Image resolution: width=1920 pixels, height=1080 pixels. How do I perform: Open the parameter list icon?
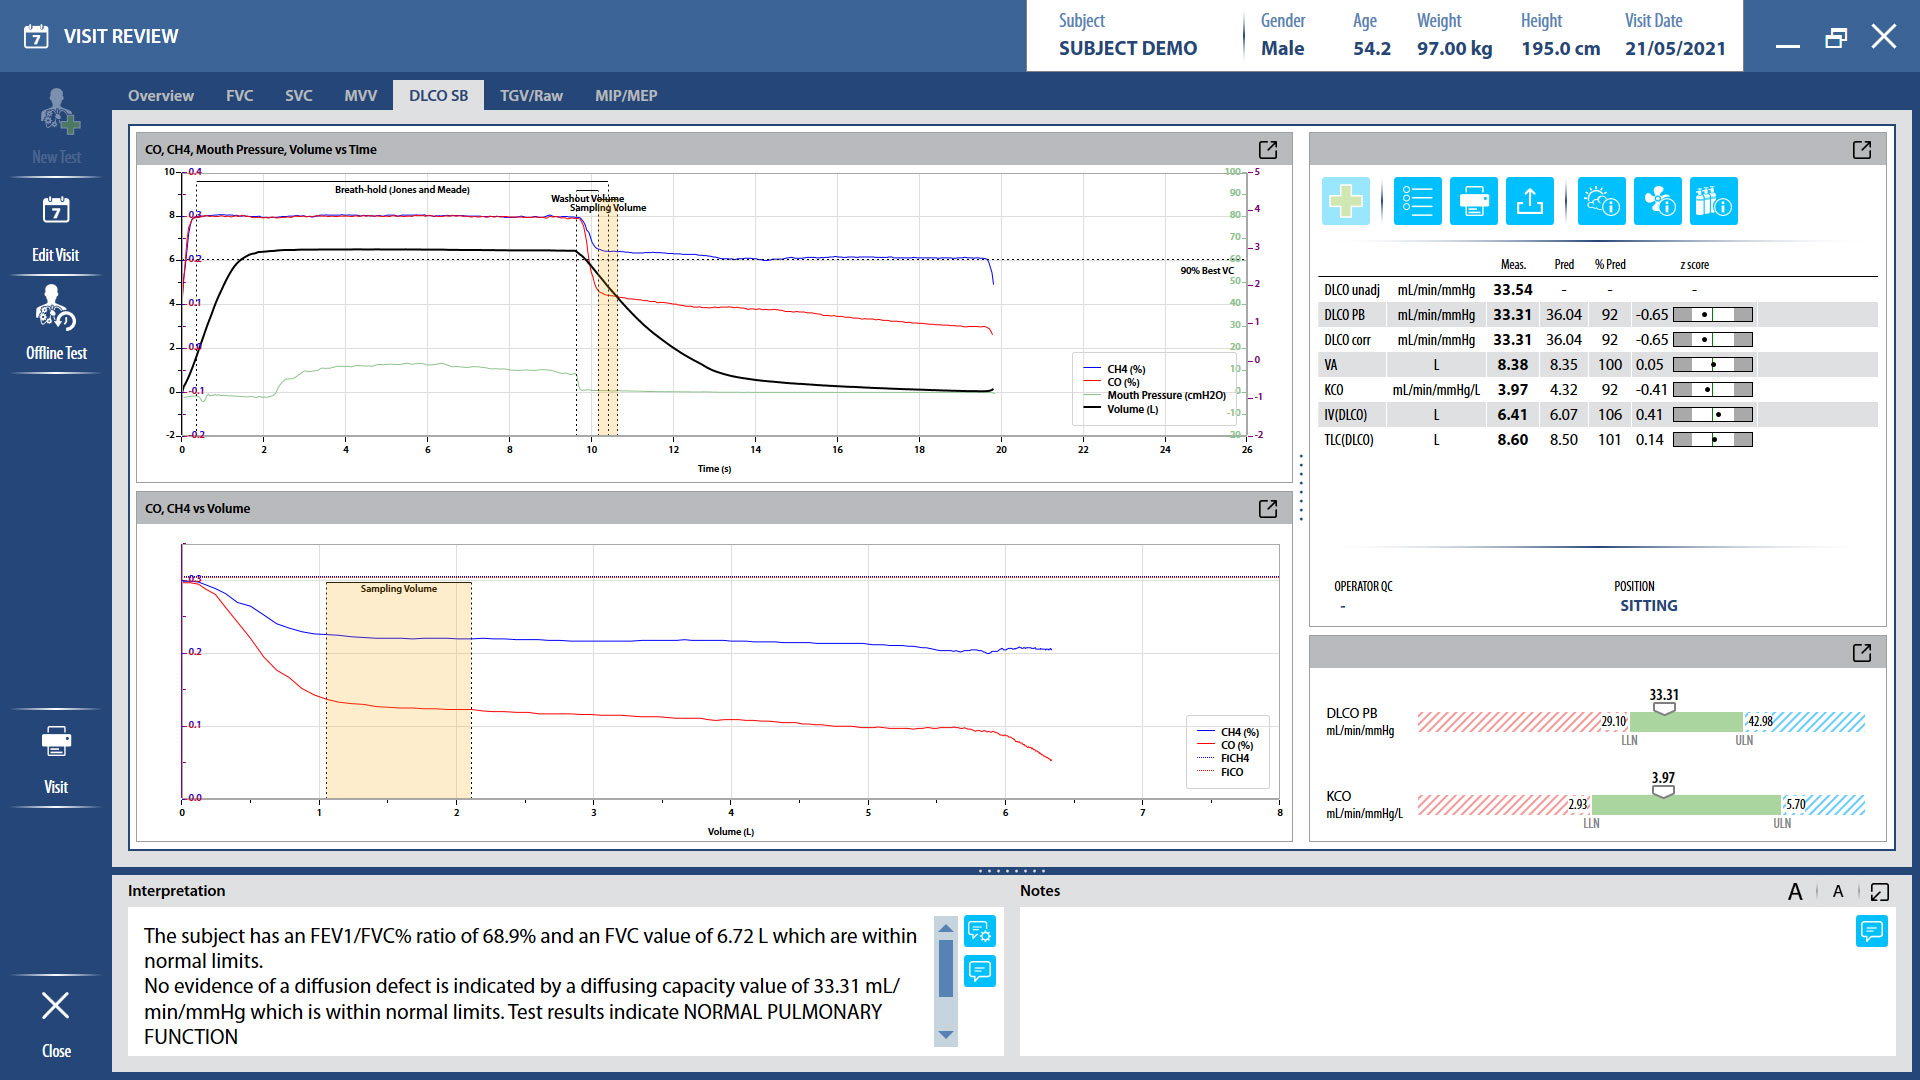pyautogui.click(x=1417, y=201)
